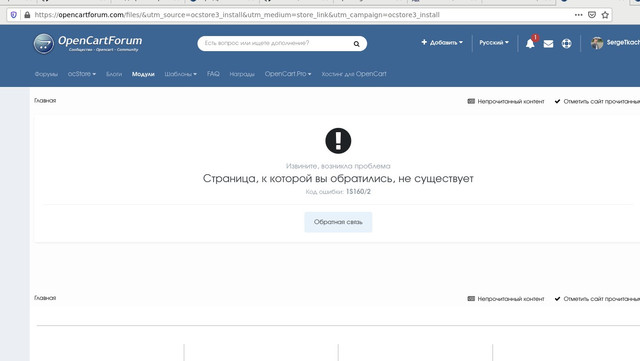Click the tracking protection shield icon
This screenshot has height=361, width=640.
(x=13, y=15)
